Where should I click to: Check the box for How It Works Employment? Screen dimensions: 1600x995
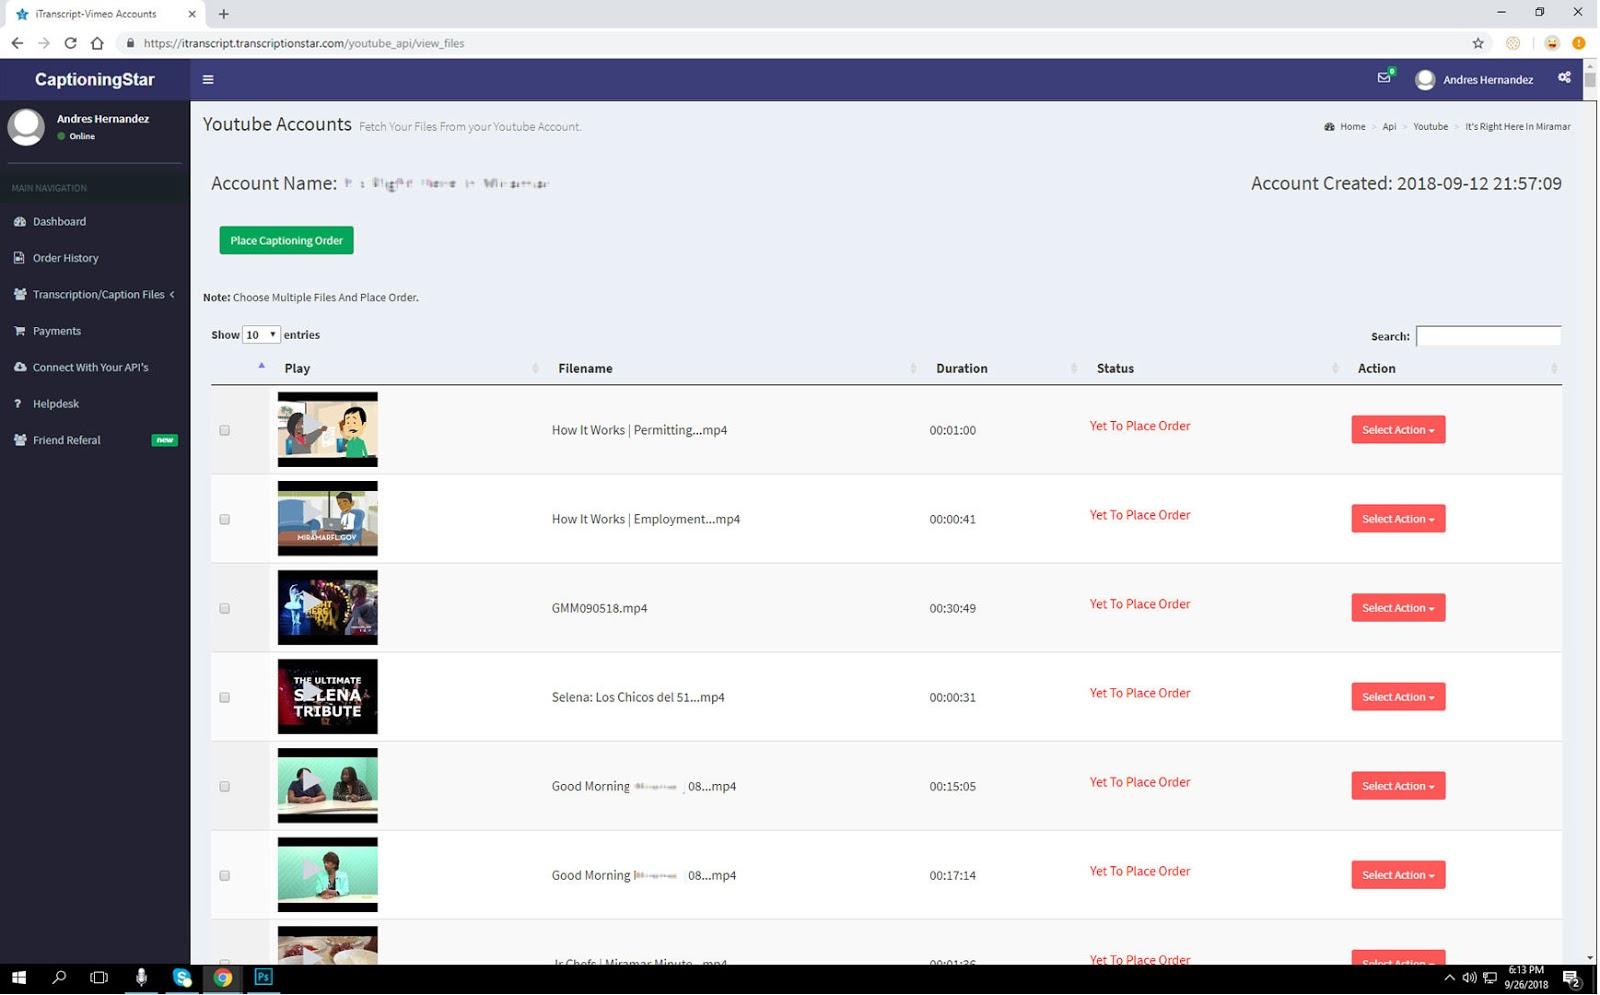click(x=225, y=520)
